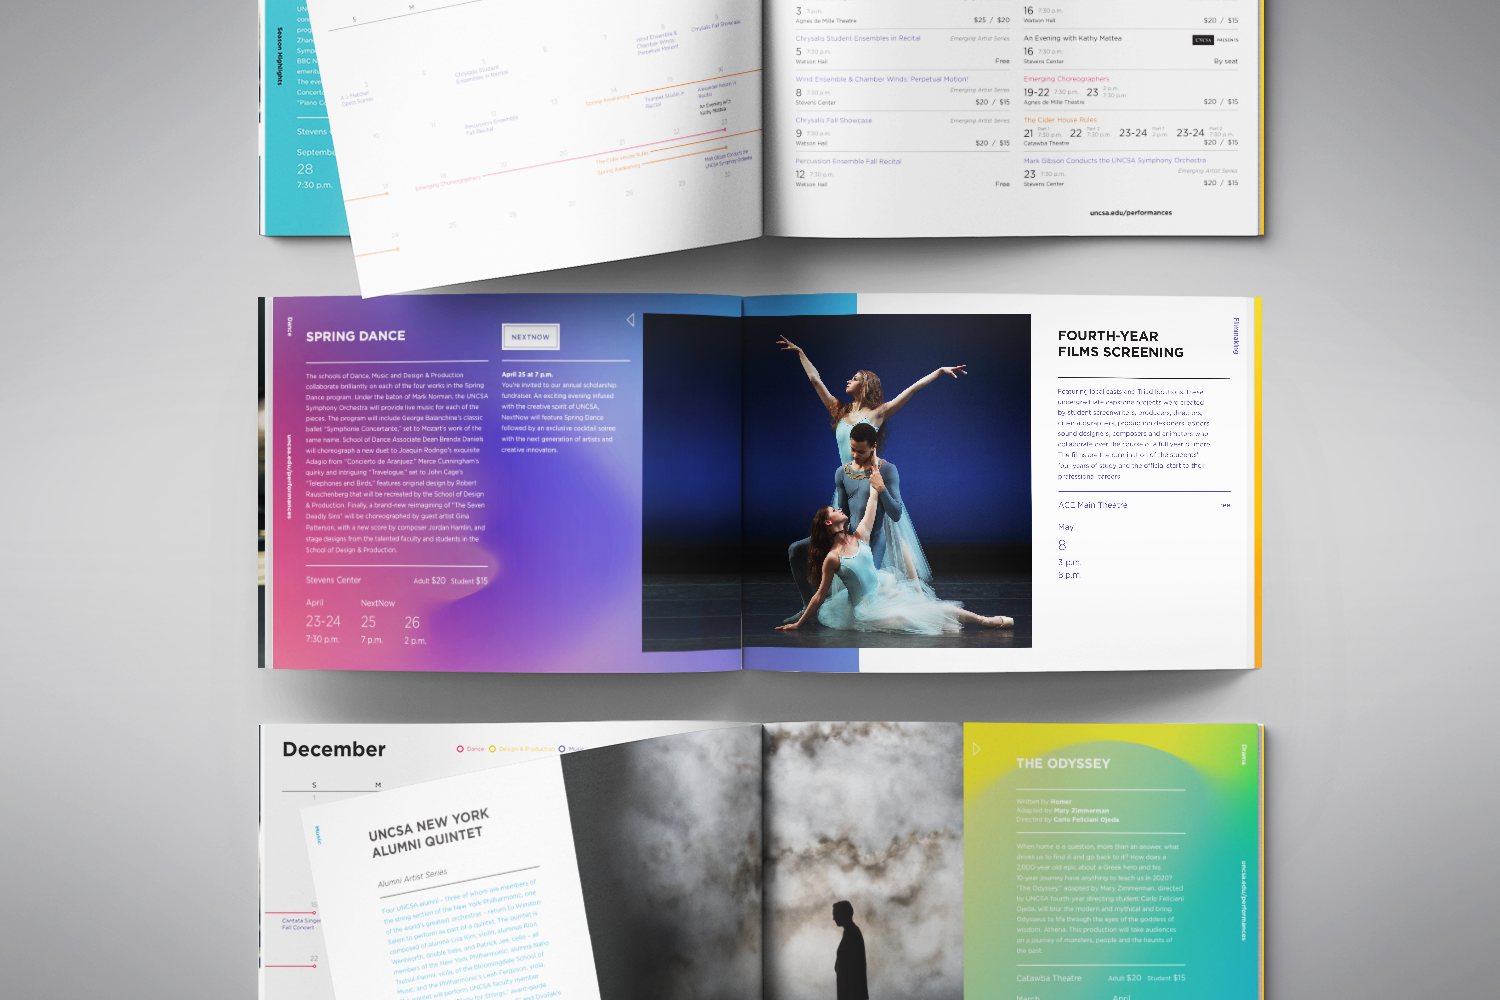Click the "23-24" April date on the Spring Dance page
Screen dimensions: 1500x1000
point(323,622)
